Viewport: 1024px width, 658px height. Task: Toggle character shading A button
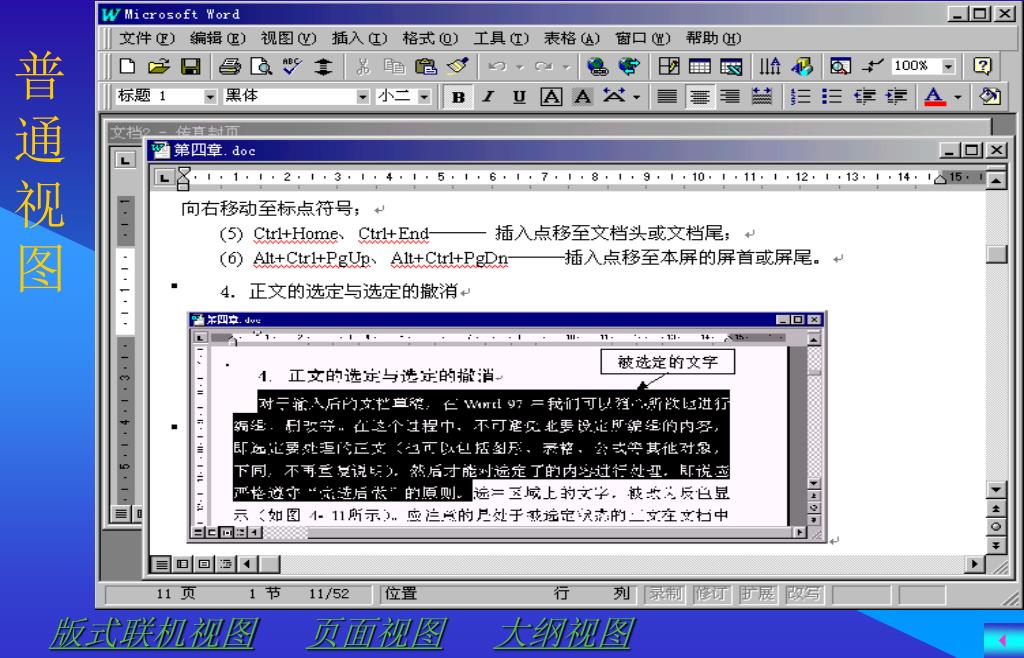pos(583,97)
